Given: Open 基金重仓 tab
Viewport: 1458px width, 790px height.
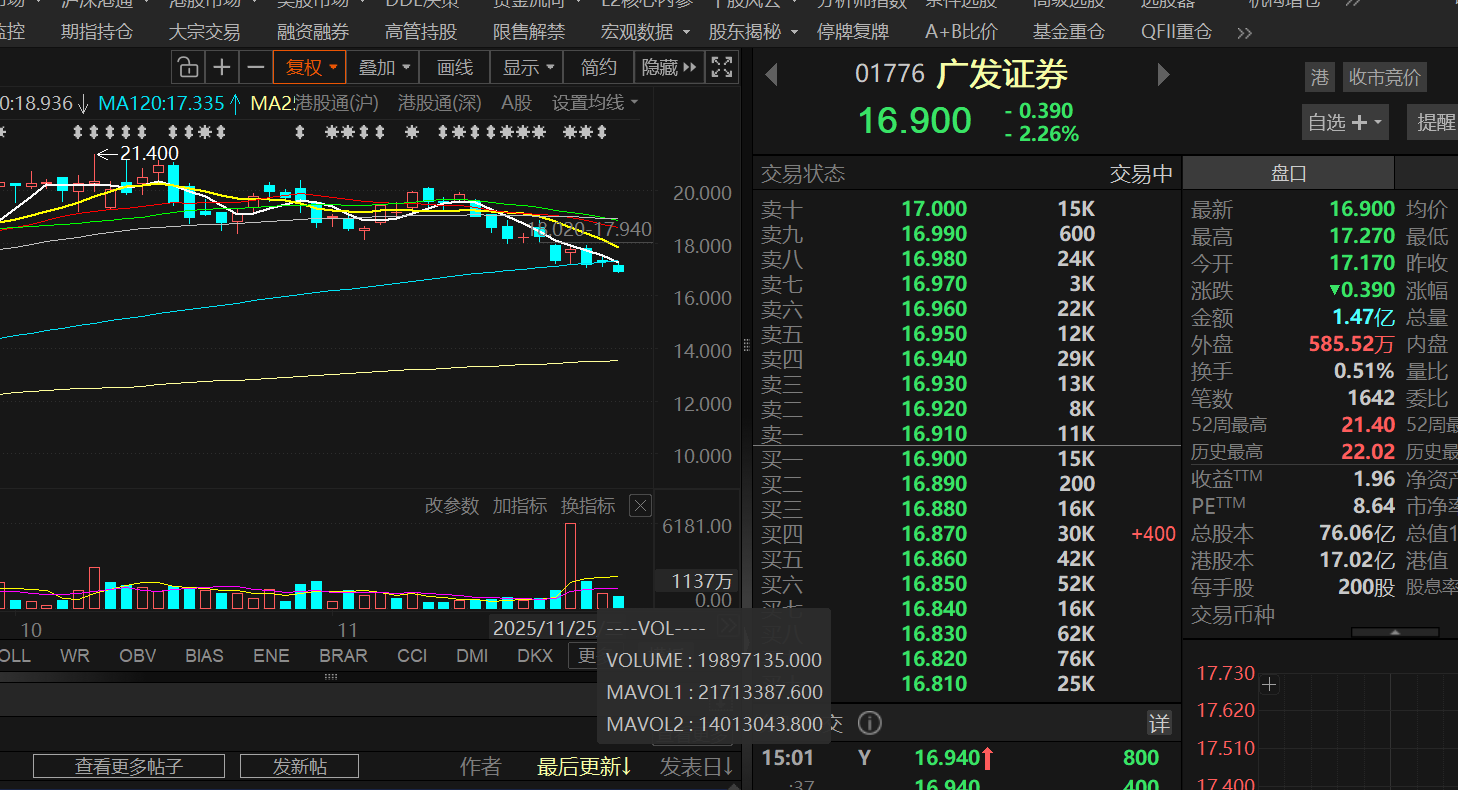Looking at the screenshot, I should pos(1069,32).
